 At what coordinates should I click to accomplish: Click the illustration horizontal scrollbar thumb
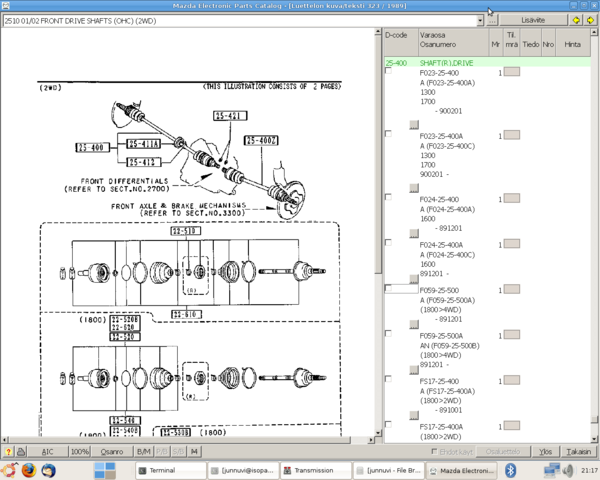[178, 440]
